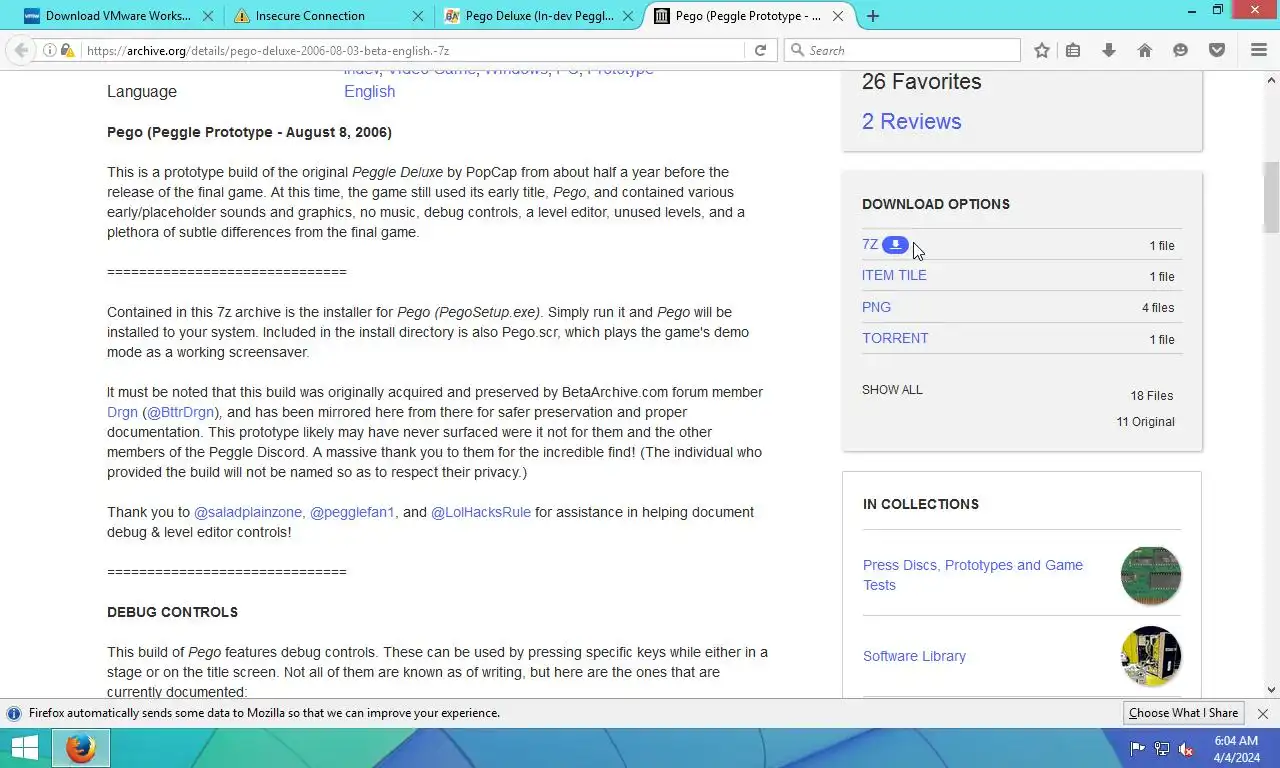Close the Pego Peggle Prototype tab
Viewport: 1280px width, 768px height.
pyautogui.click(x=840, y=16)
